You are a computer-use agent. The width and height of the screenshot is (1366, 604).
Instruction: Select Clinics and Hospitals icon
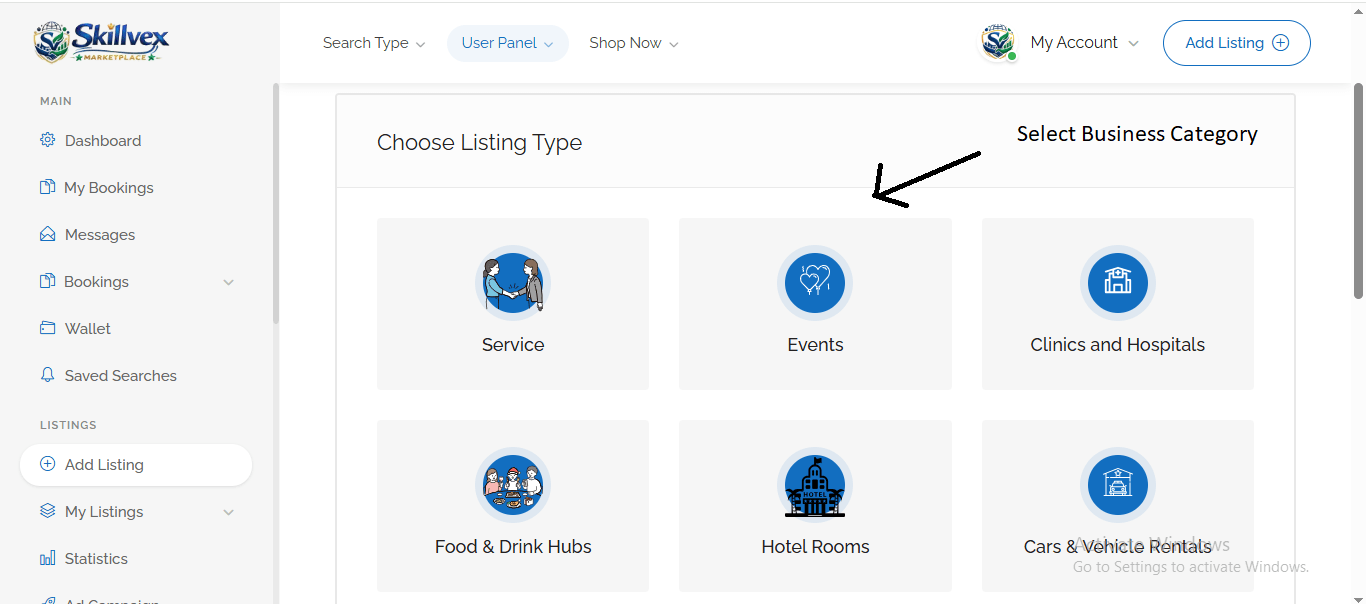(1117, 283)
